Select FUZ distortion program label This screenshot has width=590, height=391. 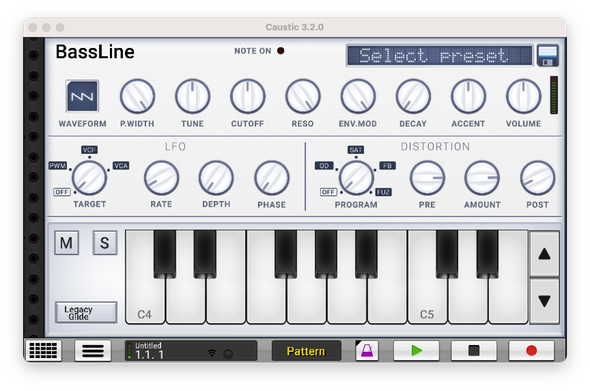[383, 192]
